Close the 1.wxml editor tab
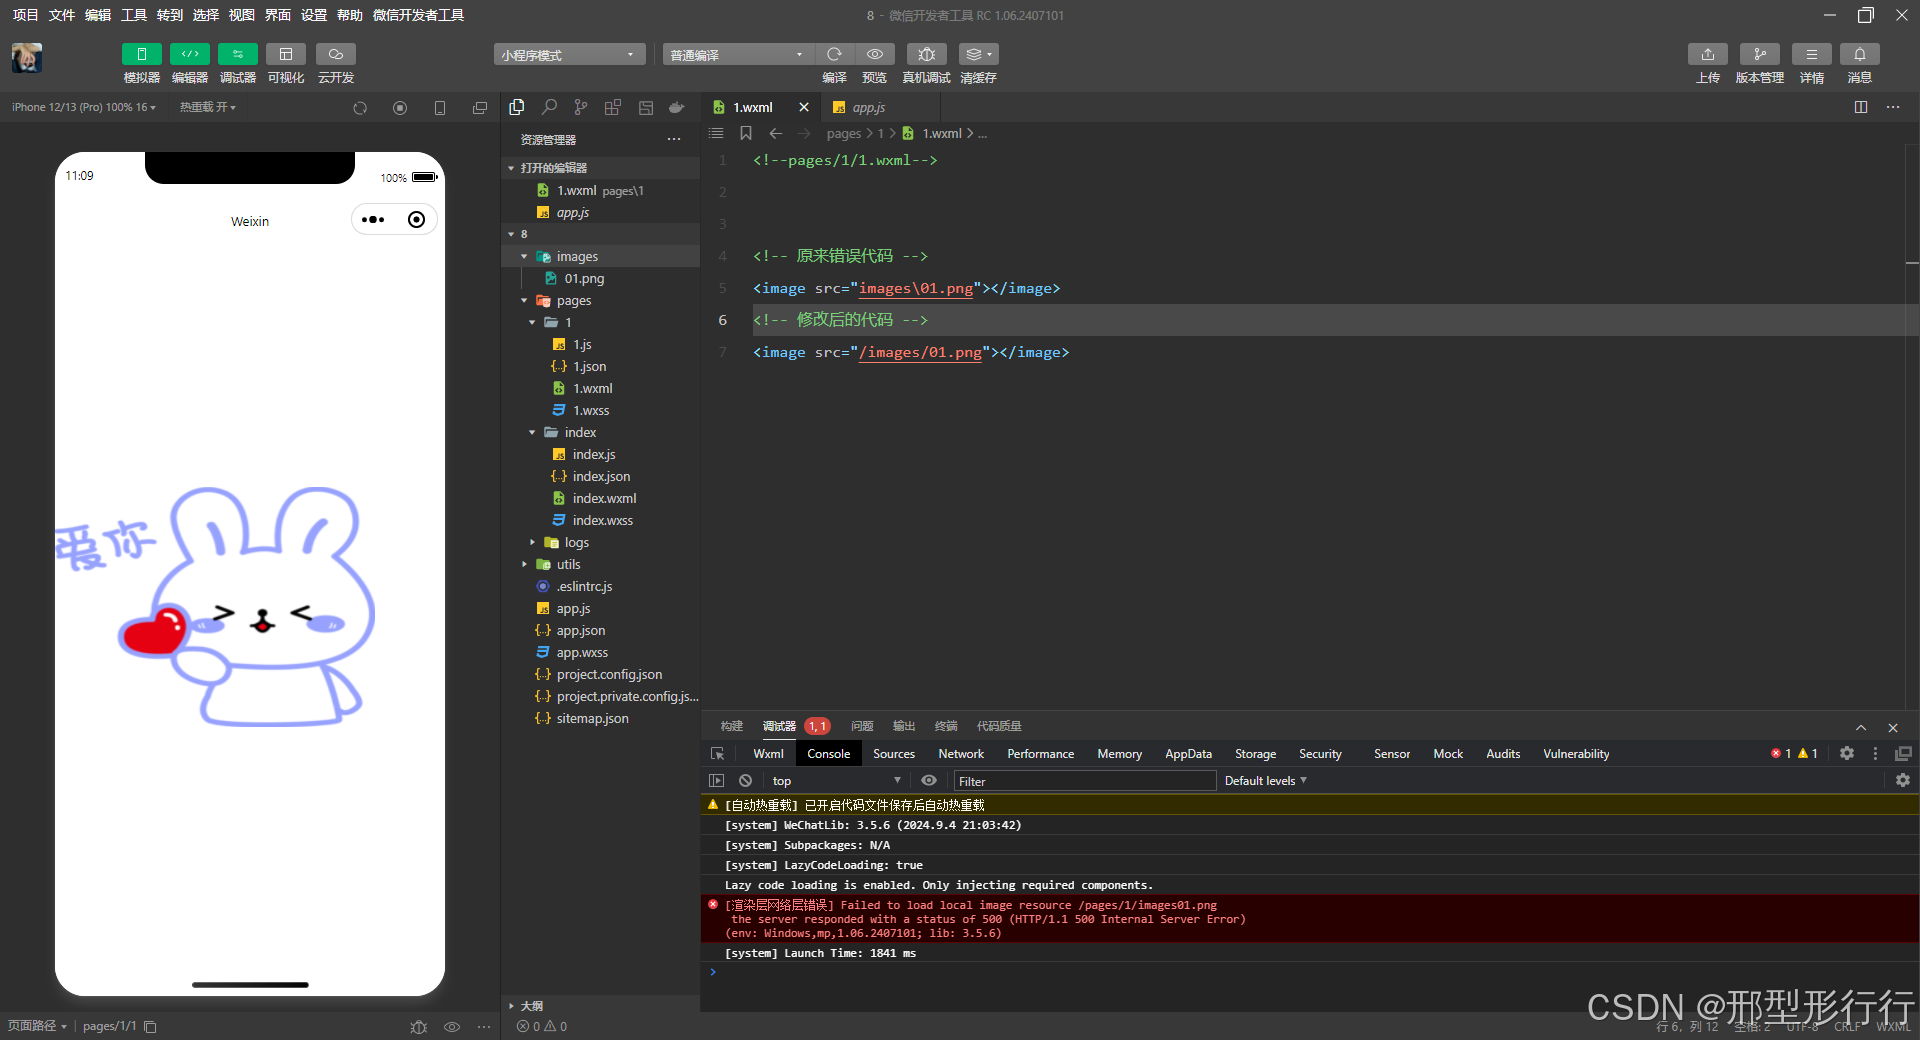Screen dimensions: 1920x1040 pyautogui.click(x=804, y=107)
